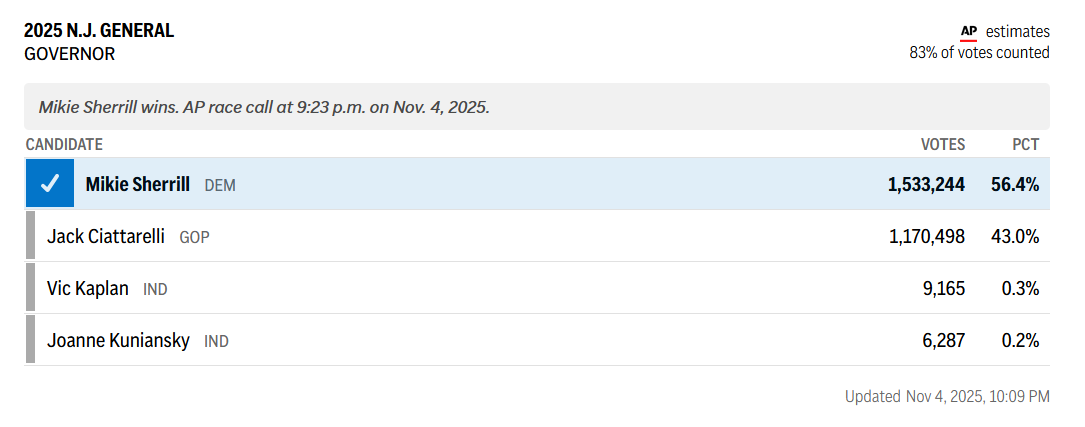This screenshot has width=1085, height=427.
Task: Click the PCT column header
Action: pos(1025,145)
